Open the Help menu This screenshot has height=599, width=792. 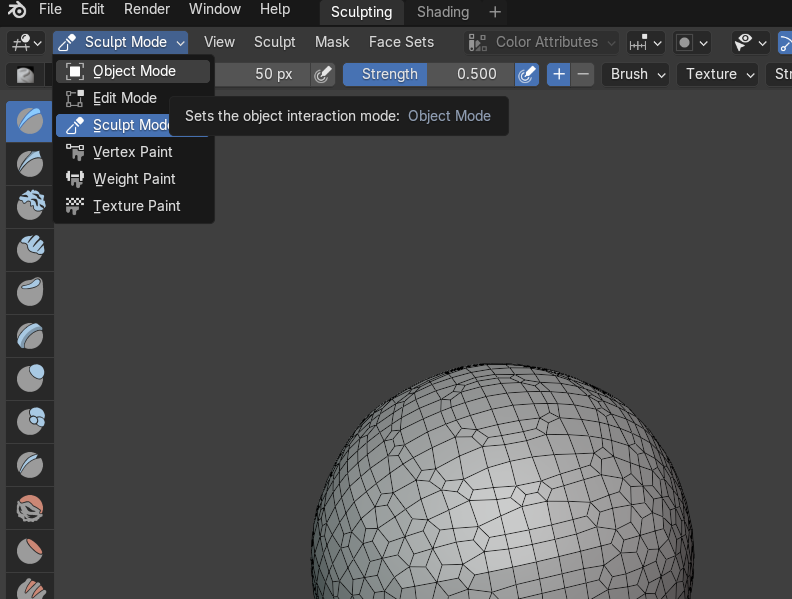275,9
